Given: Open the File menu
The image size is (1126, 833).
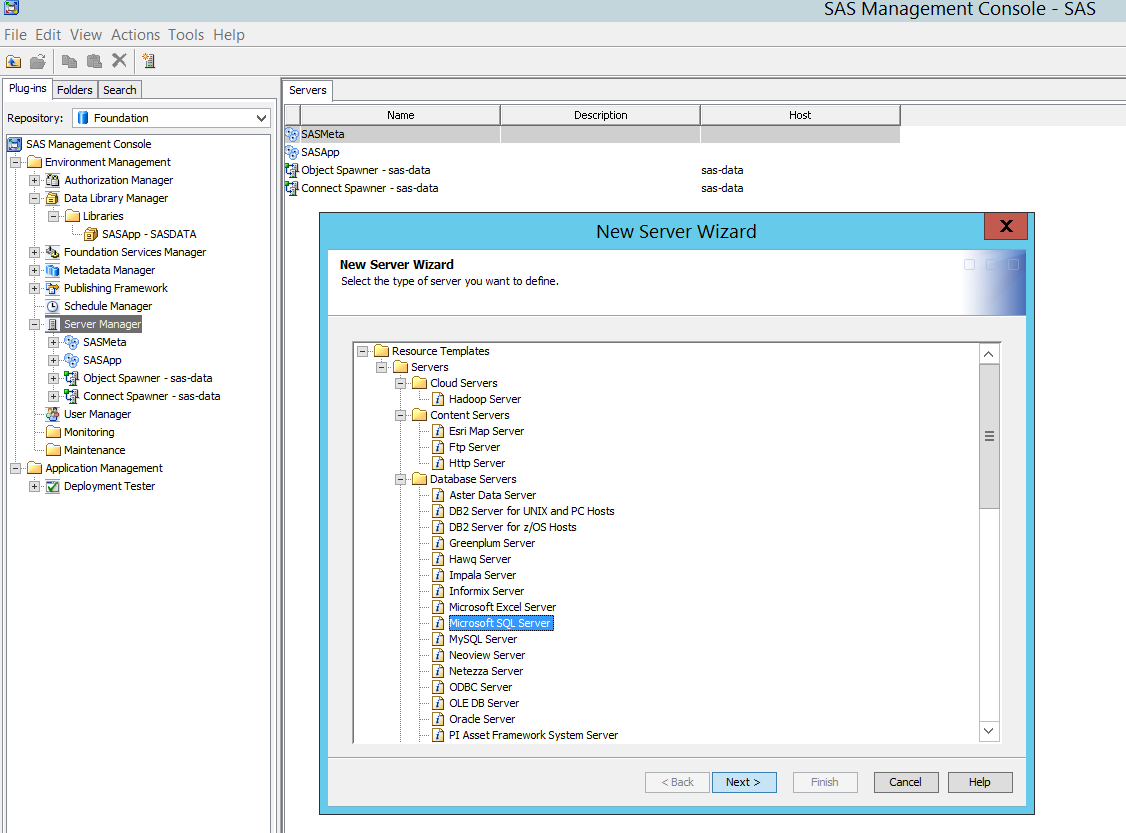Looking at the screenshot, I should (15, 34).
